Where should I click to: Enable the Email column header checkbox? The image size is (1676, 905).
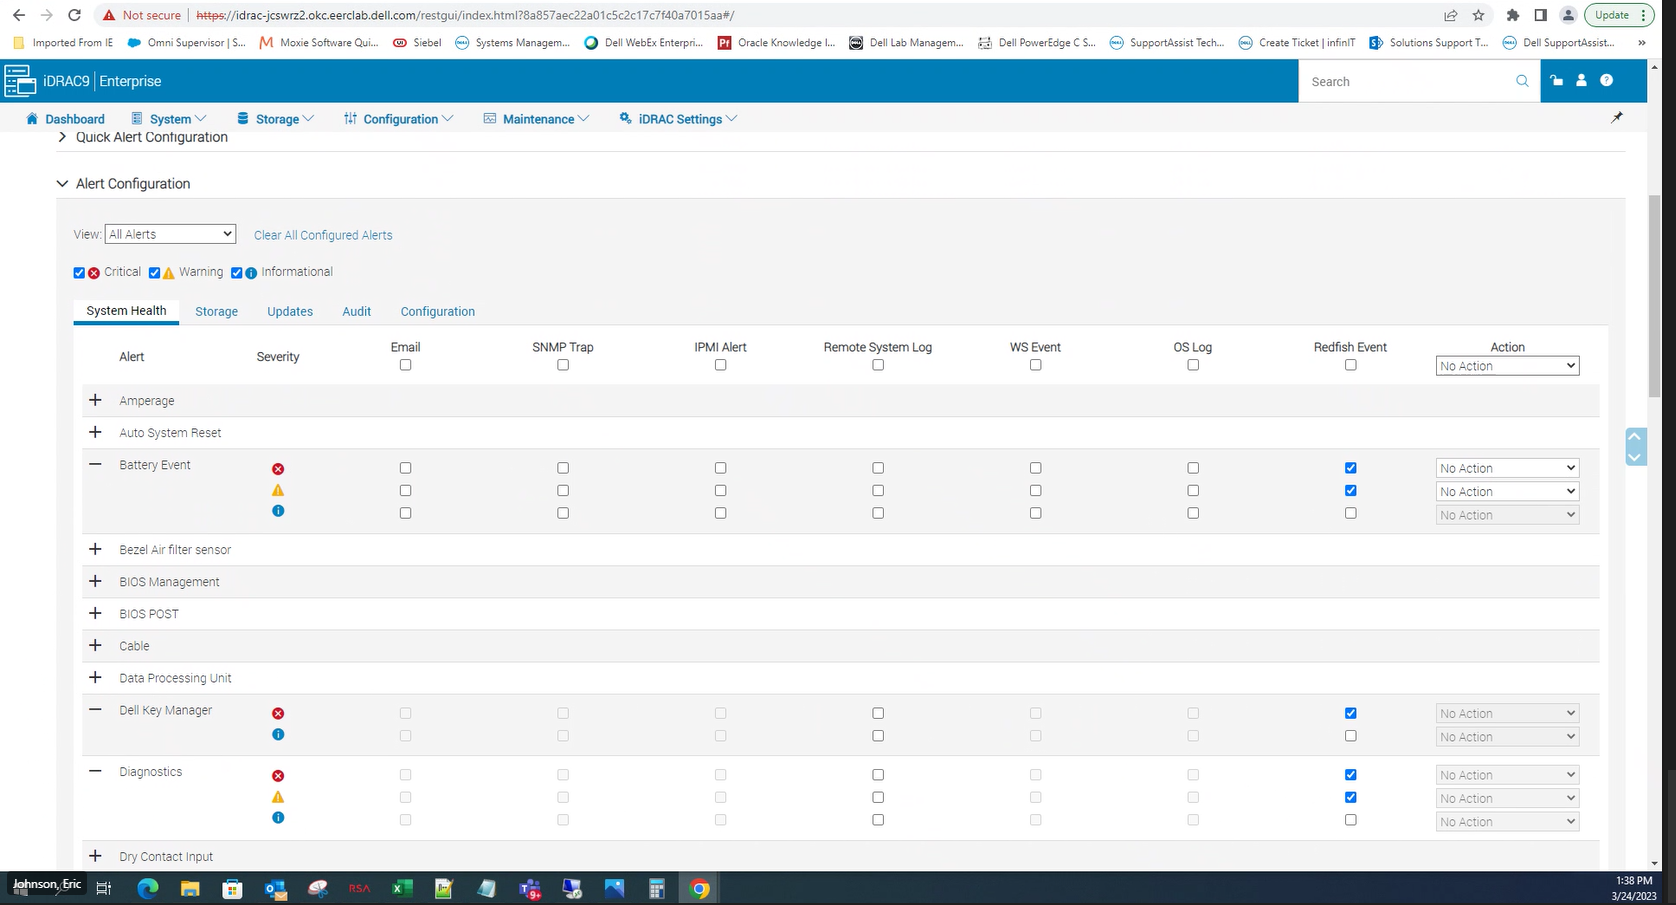[405, 364]
